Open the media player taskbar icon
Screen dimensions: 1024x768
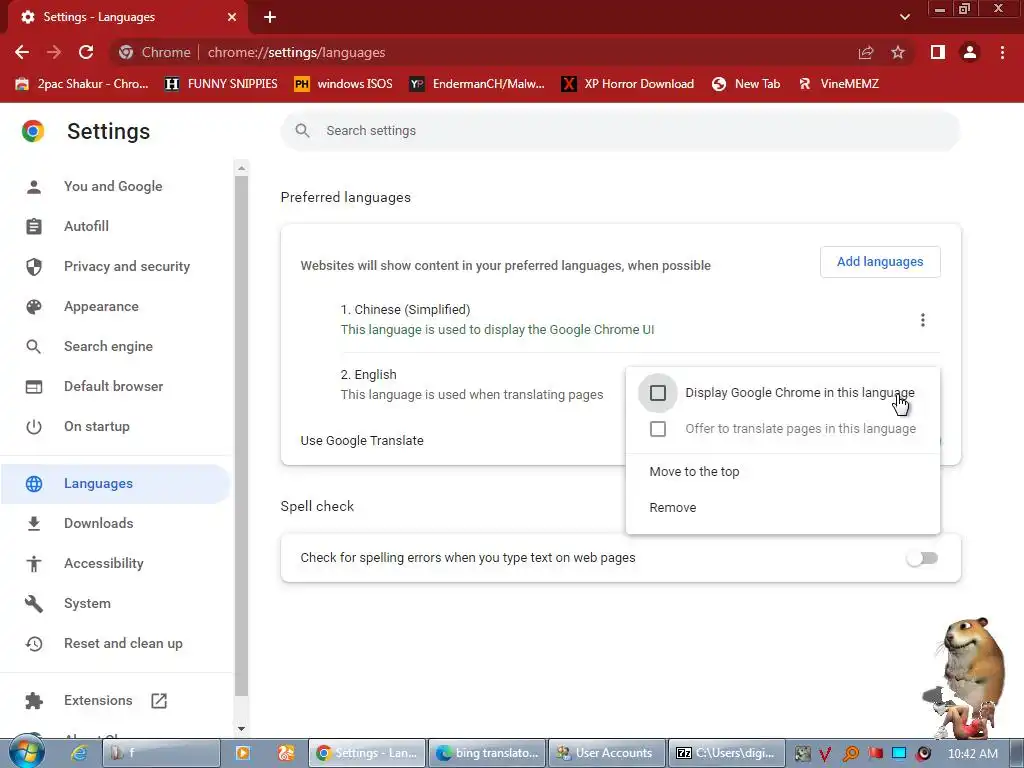pos(242,753)
